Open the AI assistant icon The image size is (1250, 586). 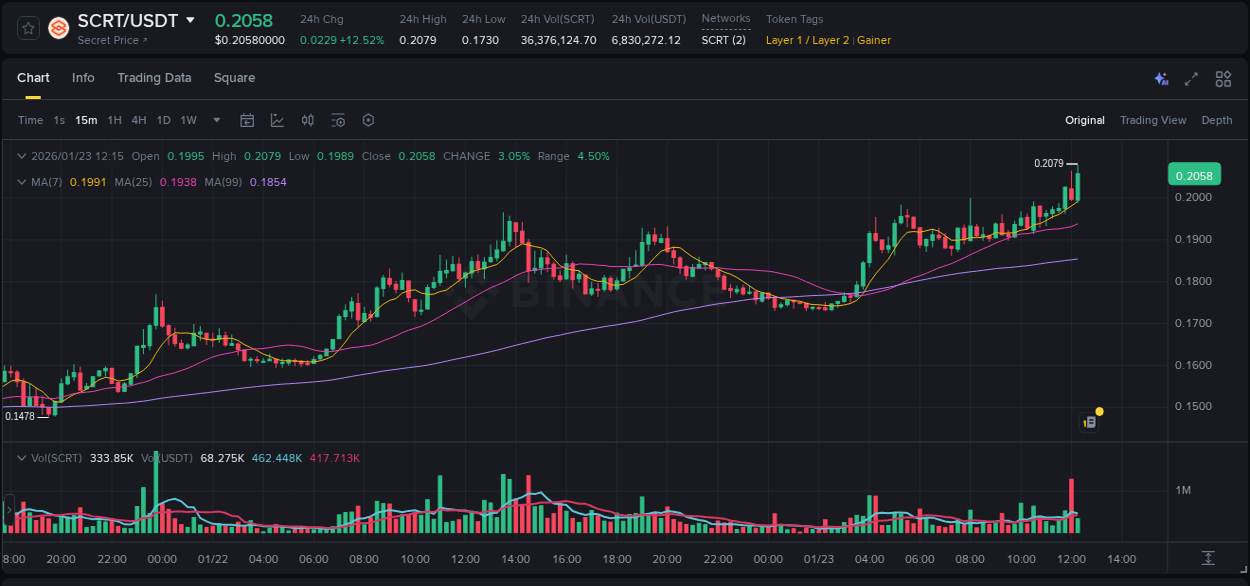[1161, 79]
